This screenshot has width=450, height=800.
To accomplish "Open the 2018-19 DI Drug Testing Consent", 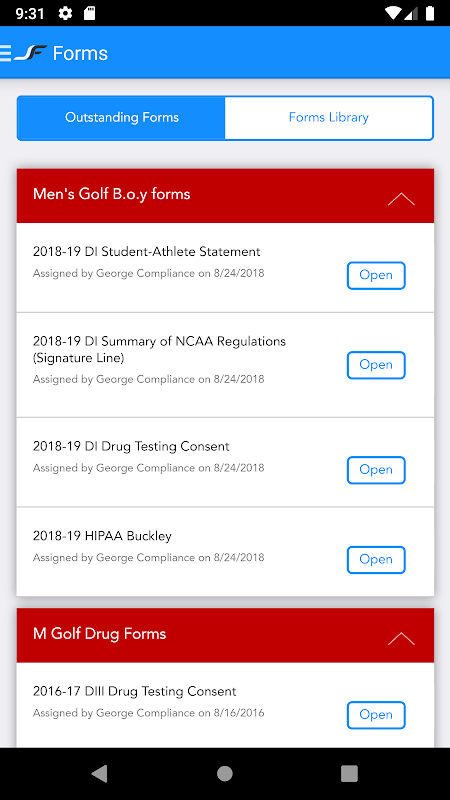I will (376, 470).
